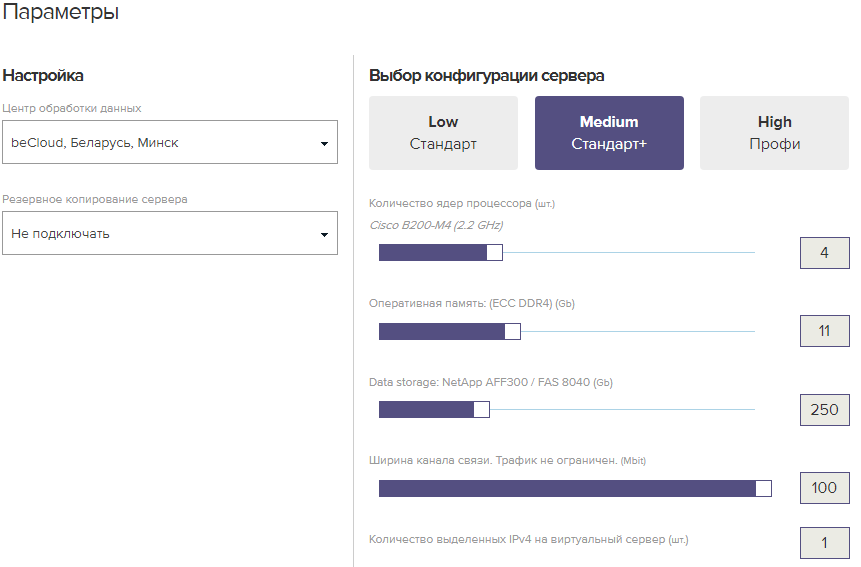Choose the High Профи configuration
The image size is (861, 567).
click(x=774, y=133)
